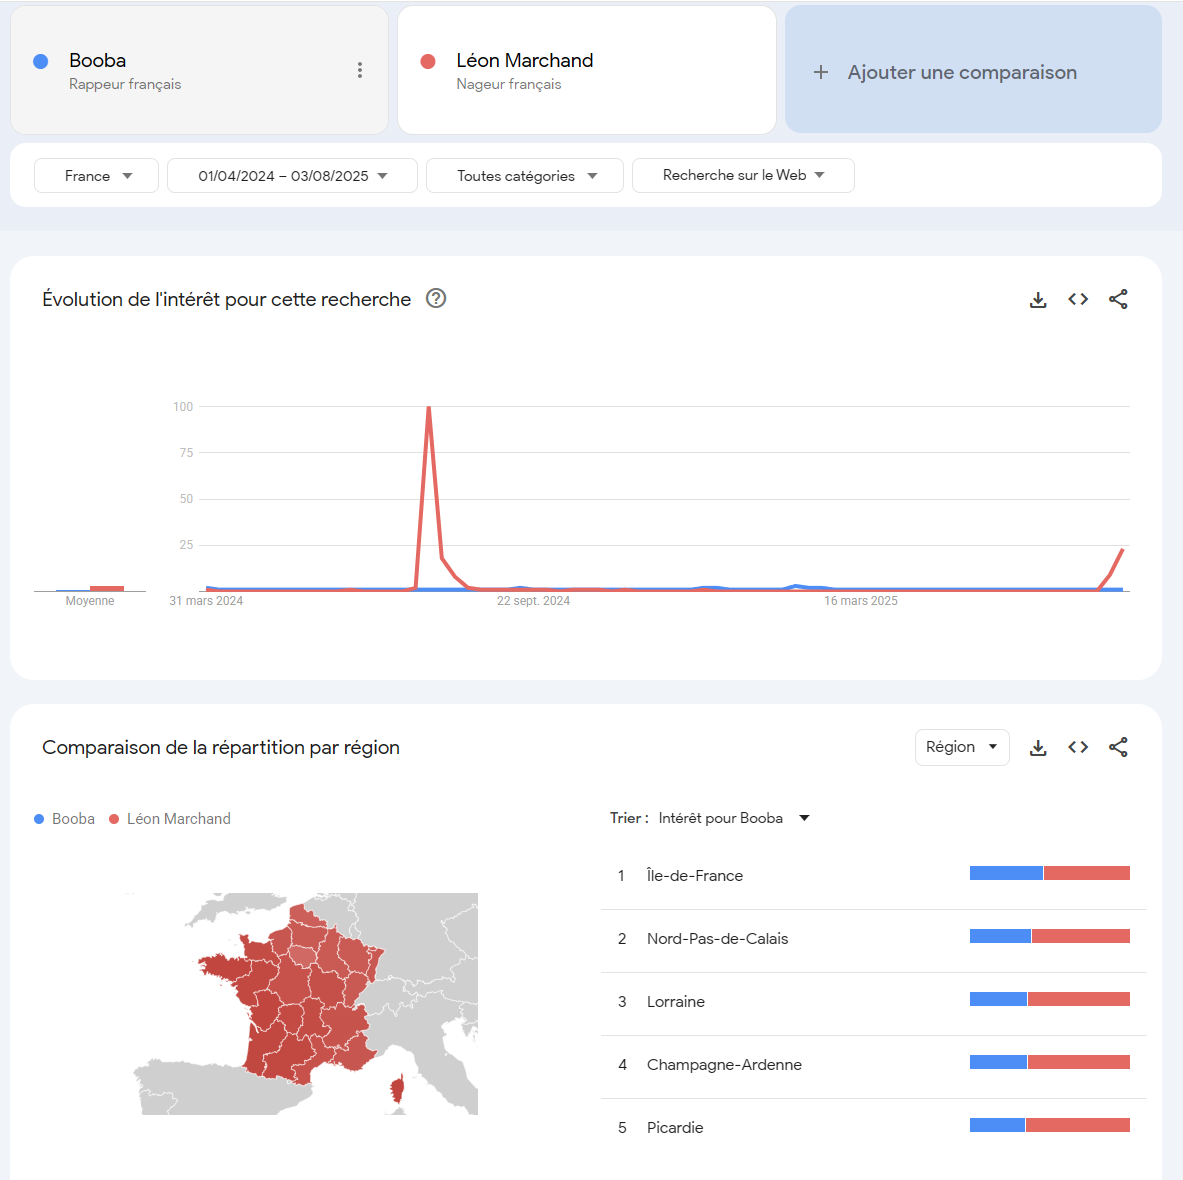This screenshot has height=1180, width=1183.
Task: Share the interest over time chart
Action: 1118,300
